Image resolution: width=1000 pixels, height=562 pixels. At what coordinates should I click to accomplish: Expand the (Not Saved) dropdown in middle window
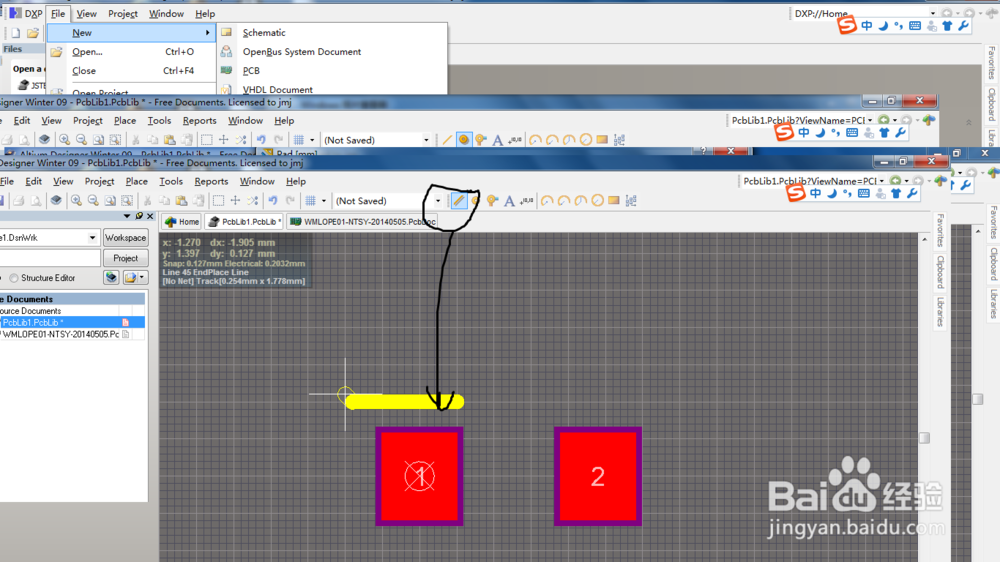pos(426,140)
